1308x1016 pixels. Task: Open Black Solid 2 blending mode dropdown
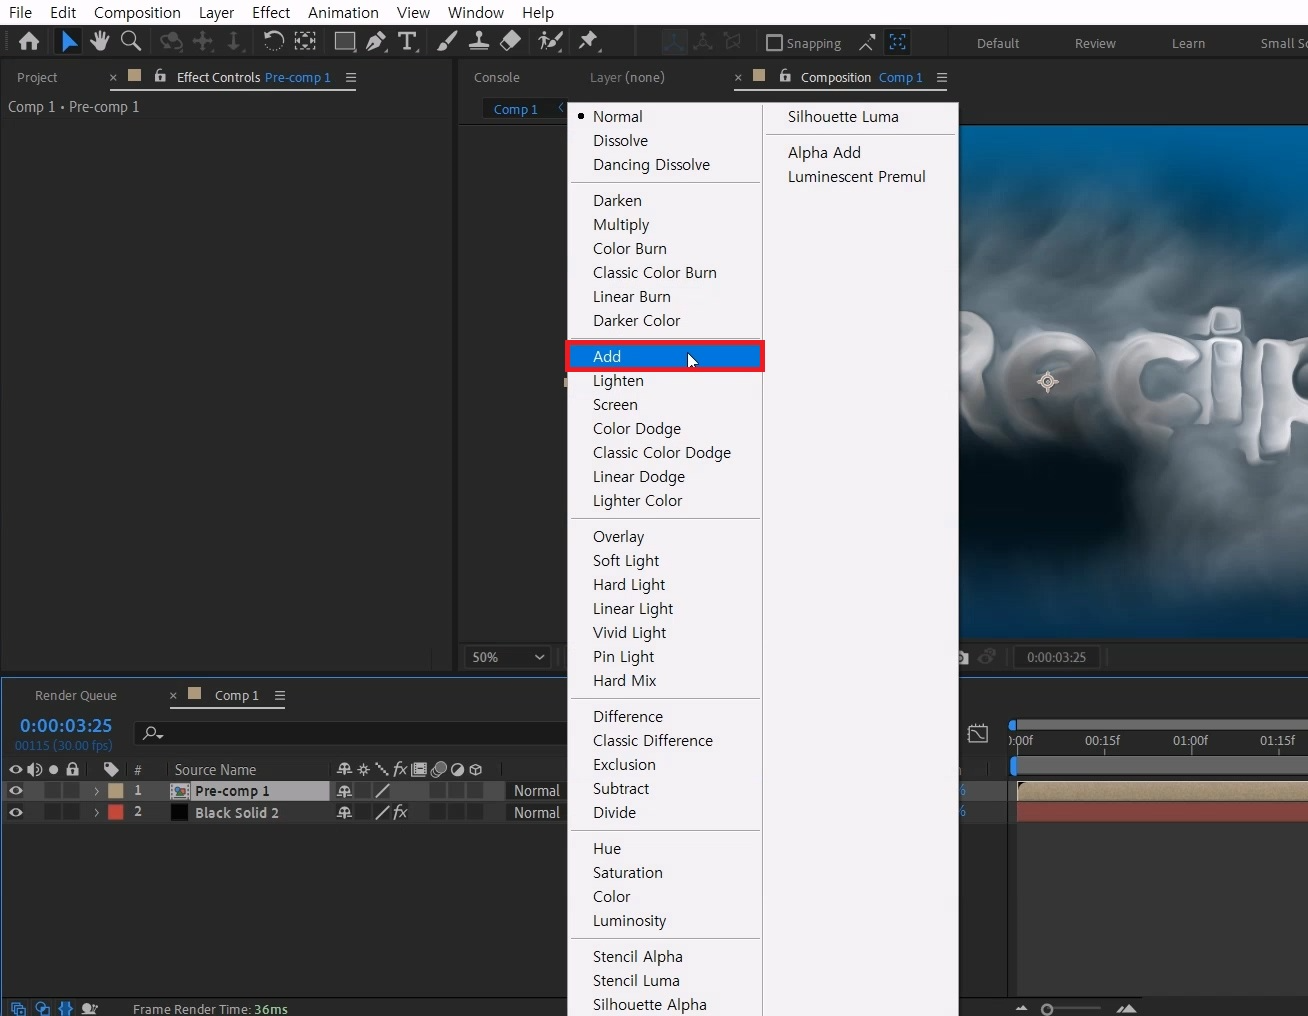[536, 812]
